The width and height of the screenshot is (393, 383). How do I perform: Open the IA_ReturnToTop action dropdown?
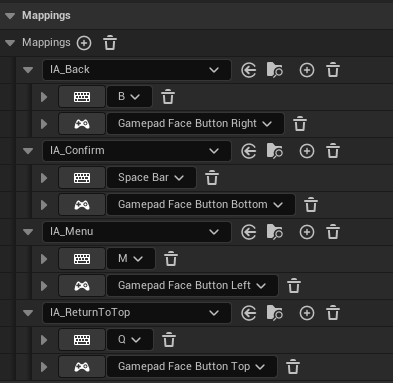(x=137, y=313)
